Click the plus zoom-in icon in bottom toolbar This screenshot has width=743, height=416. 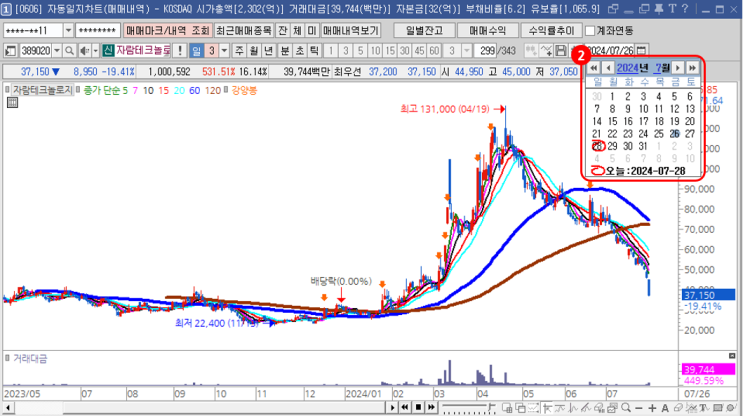pos(652,408)
